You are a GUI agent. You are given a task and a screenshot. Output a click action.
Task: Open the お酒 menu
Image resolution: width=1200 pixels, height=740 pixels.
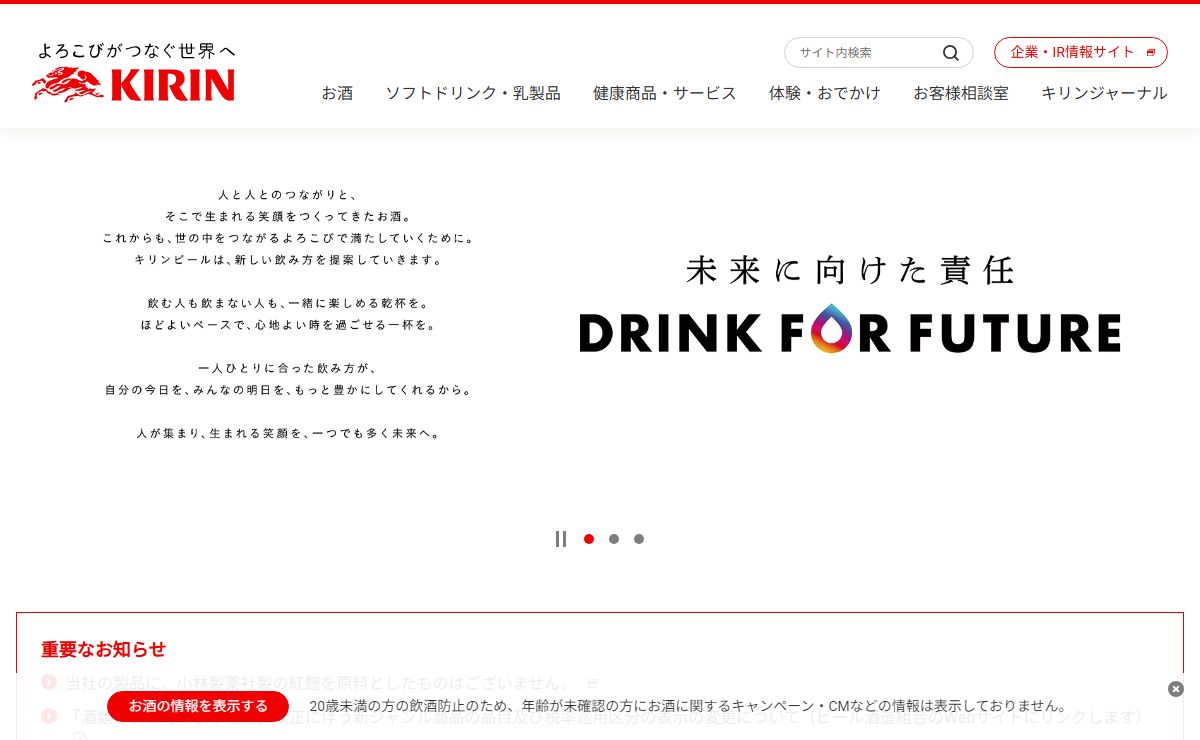(x=337, y=93)
